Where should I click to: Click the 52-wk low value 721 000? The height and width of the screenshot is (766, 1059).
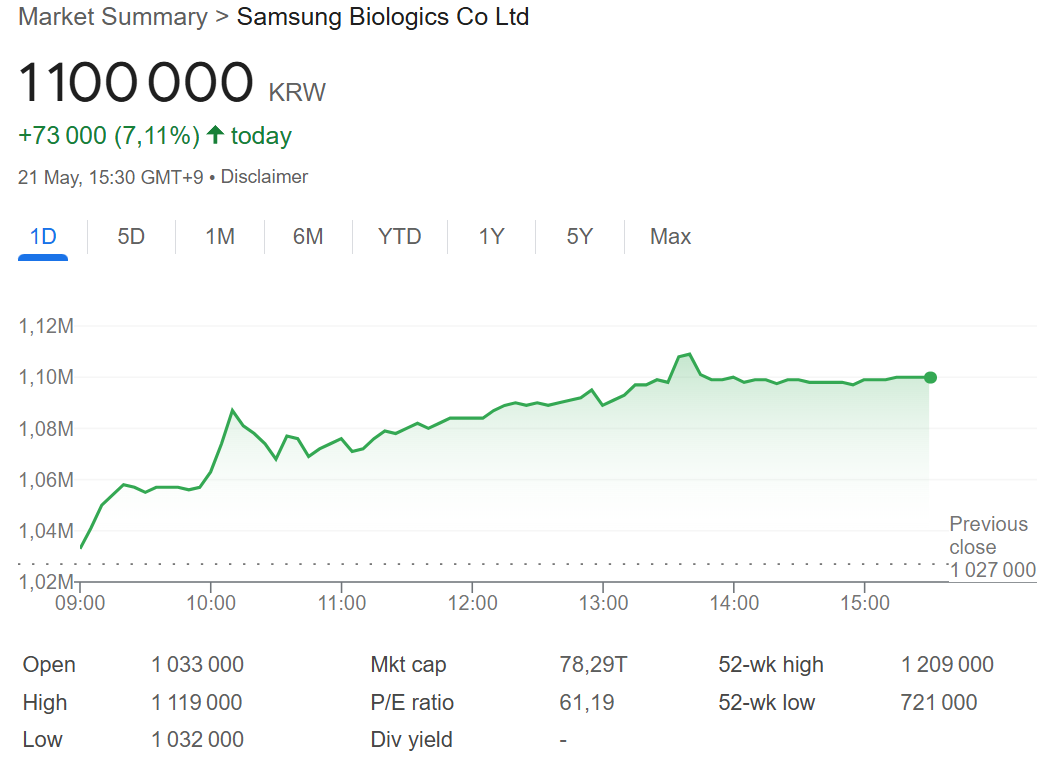(939, 703)
